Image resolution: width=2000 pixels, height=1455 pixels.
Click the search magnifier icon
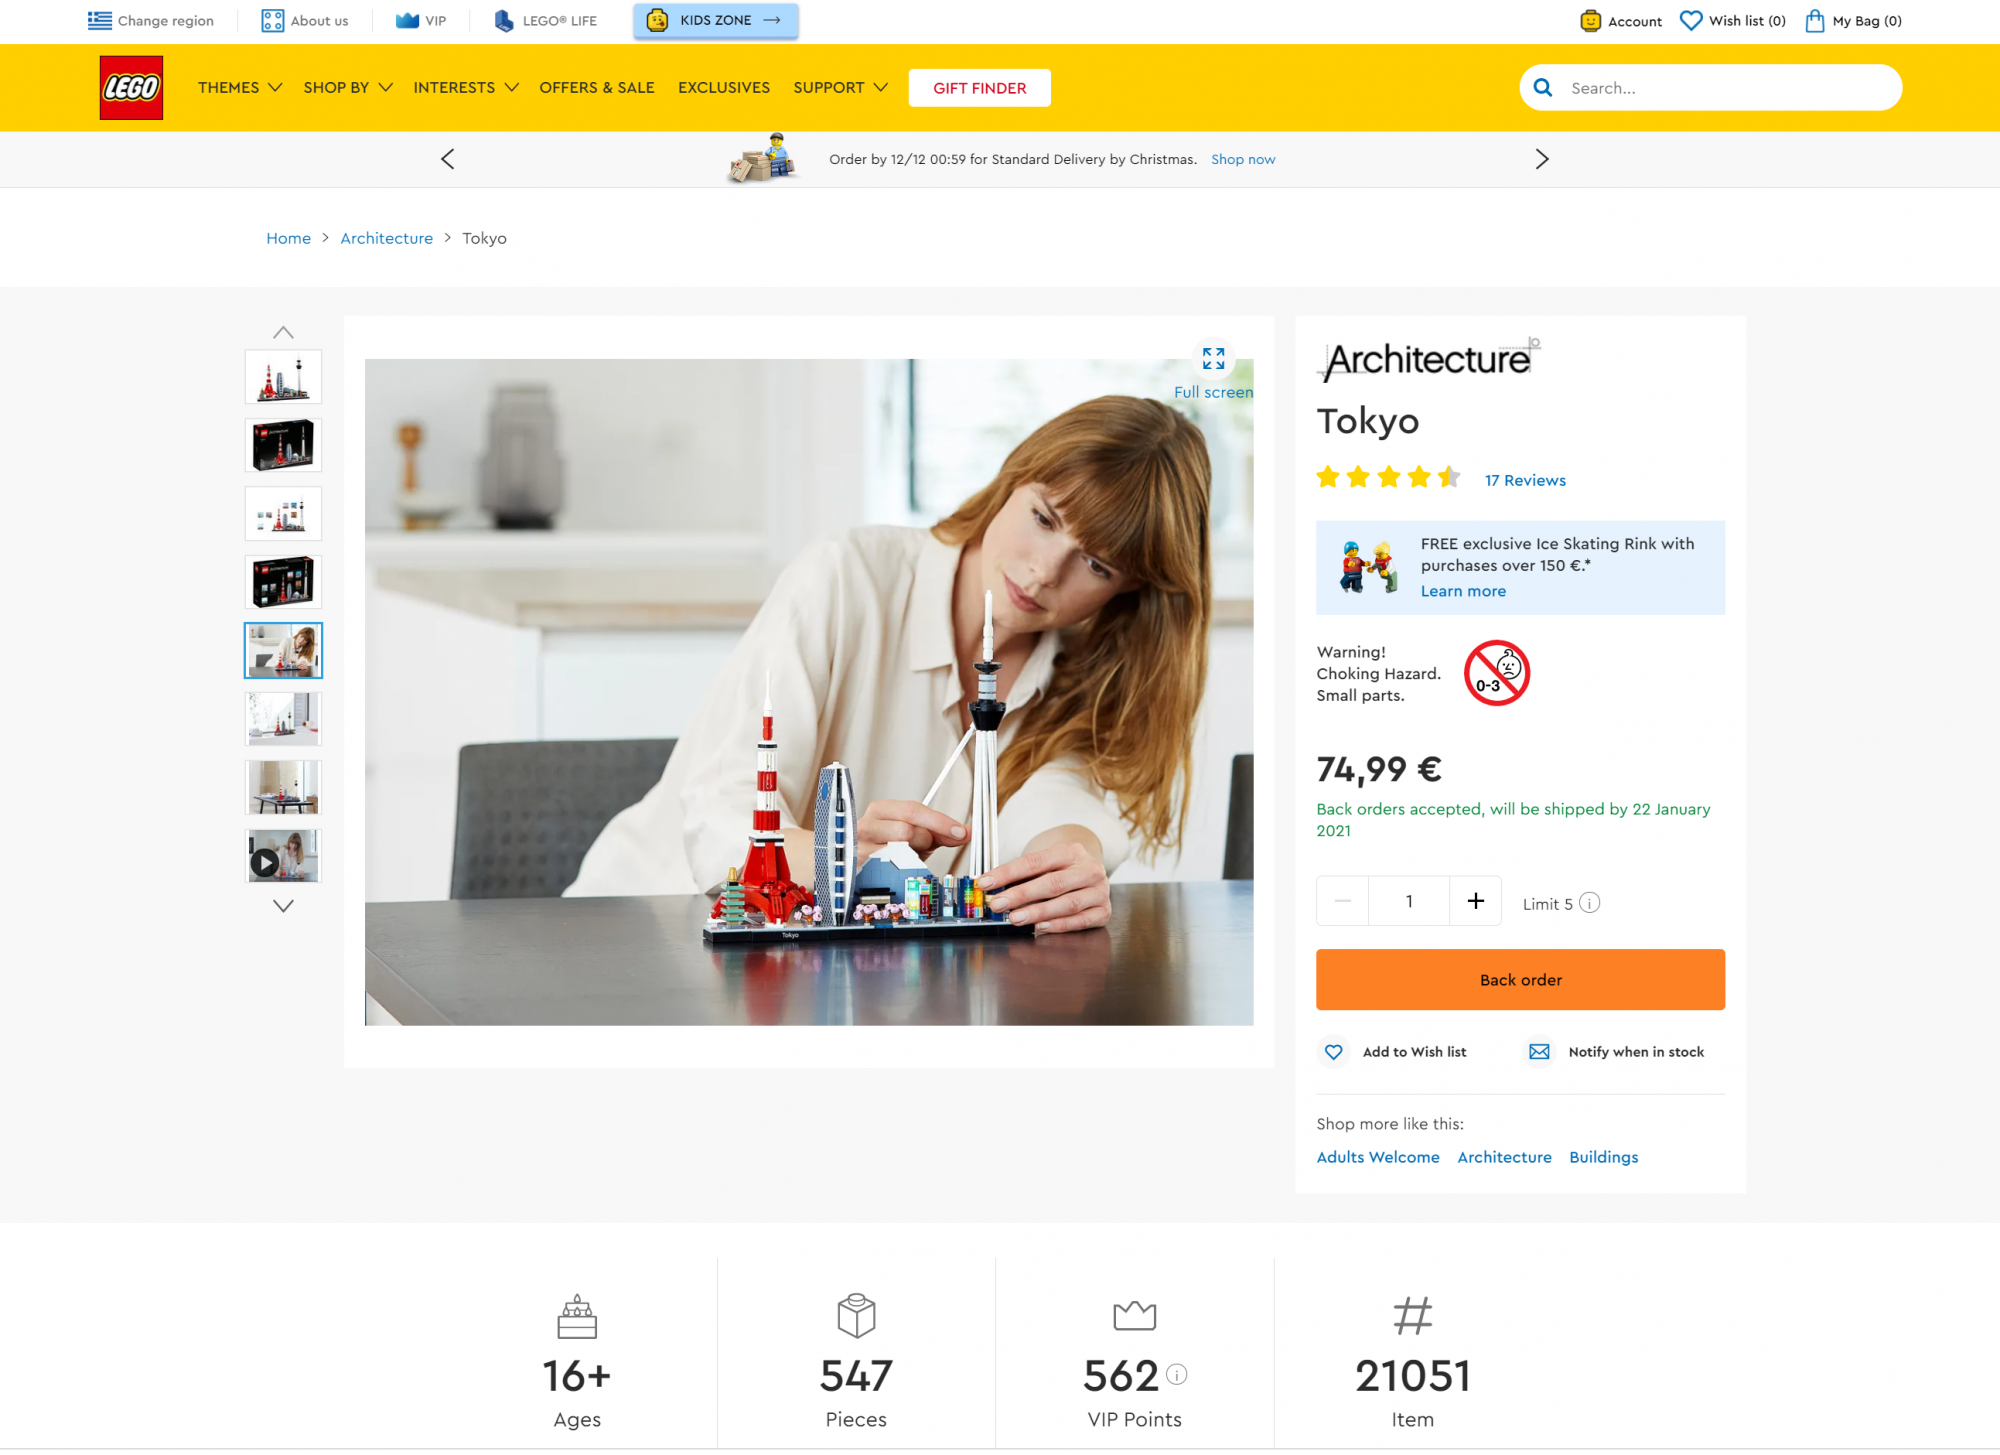tap(1543, 88)
